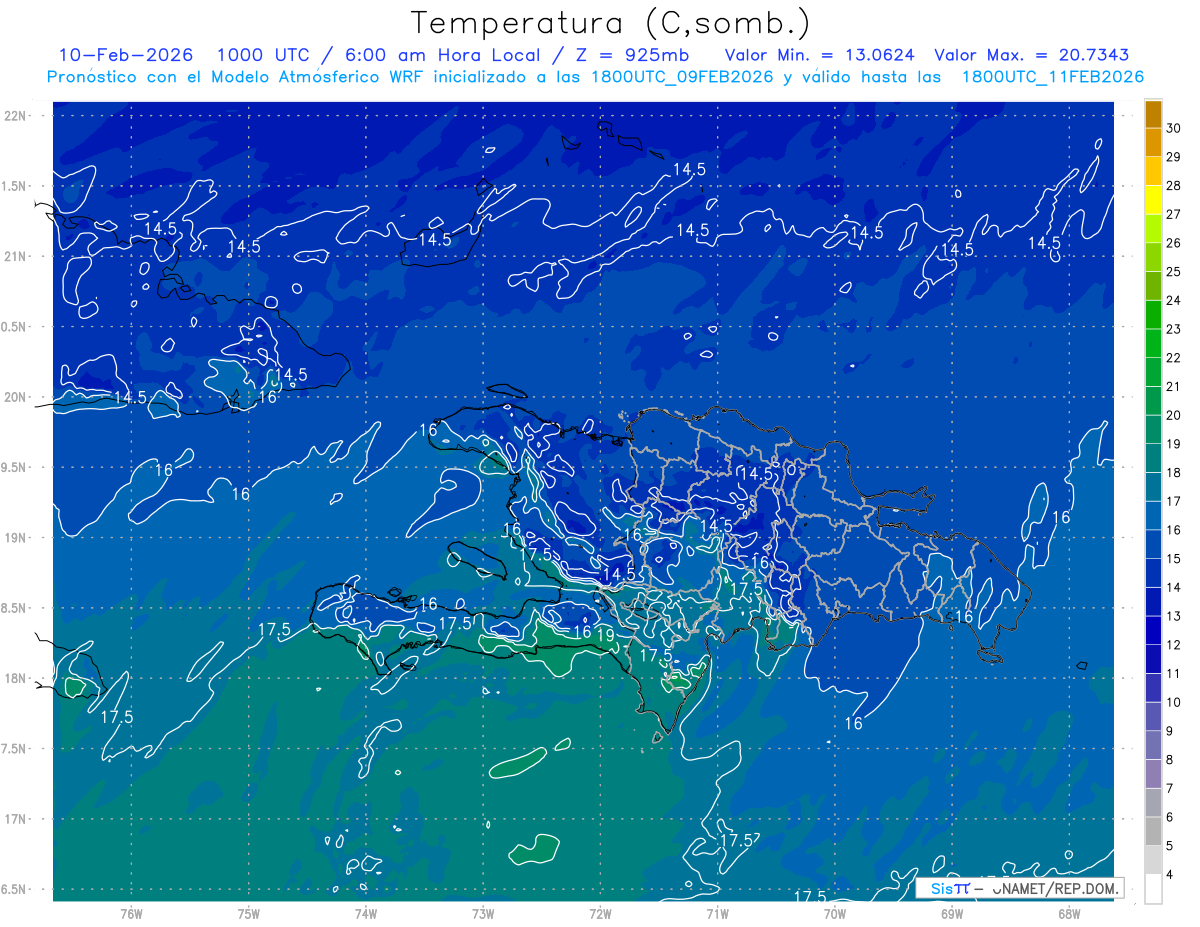1200x927 pixels.
Task: Click legend value label '4'
Action: tap(1169, 874)
